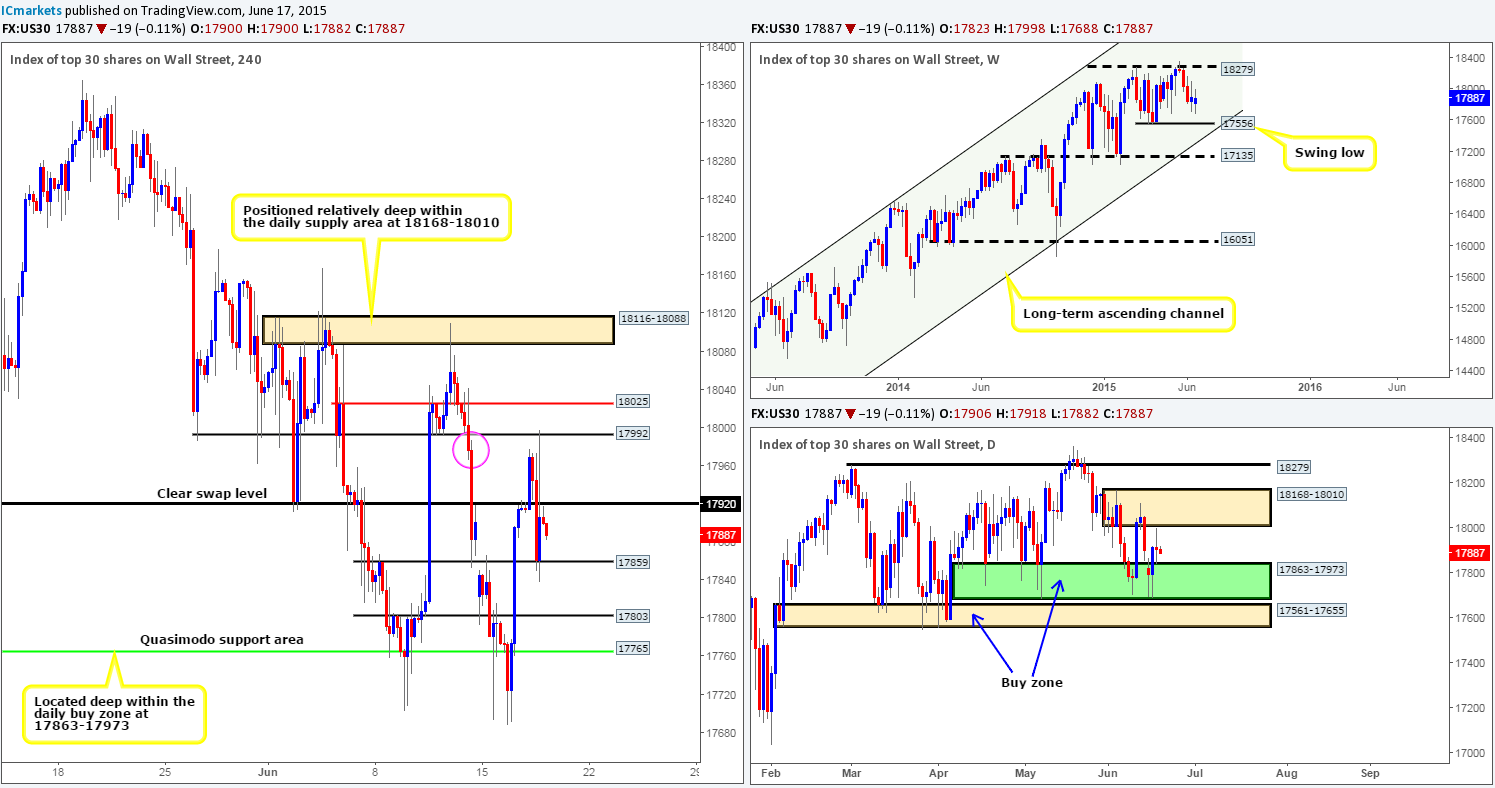Click the 17135 level label on weekly chart
Viewport: 1495px width, 788px height.
[1237, 156]
